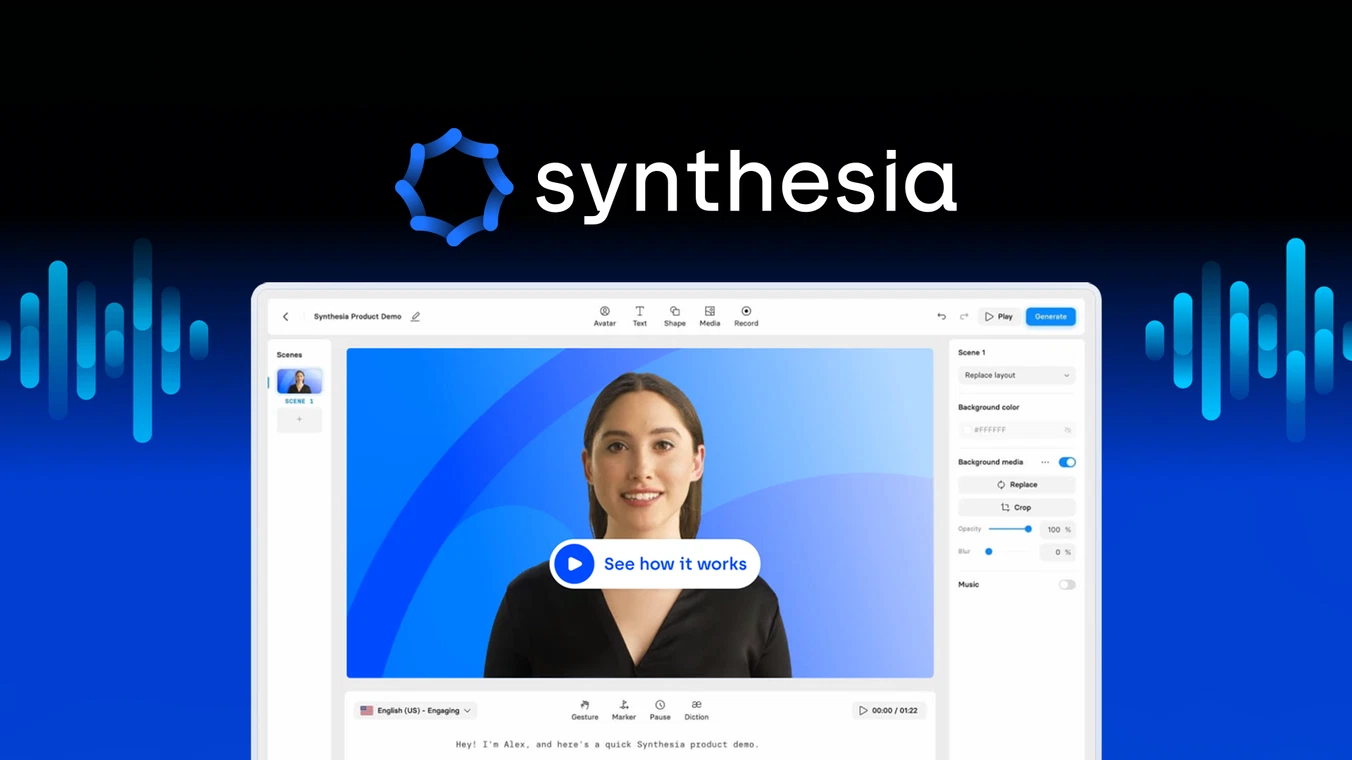The image size is (1352, 760).
Task: Expand the English (US) - Engaging voice dropdown
Action: click(x=414, y=710)
